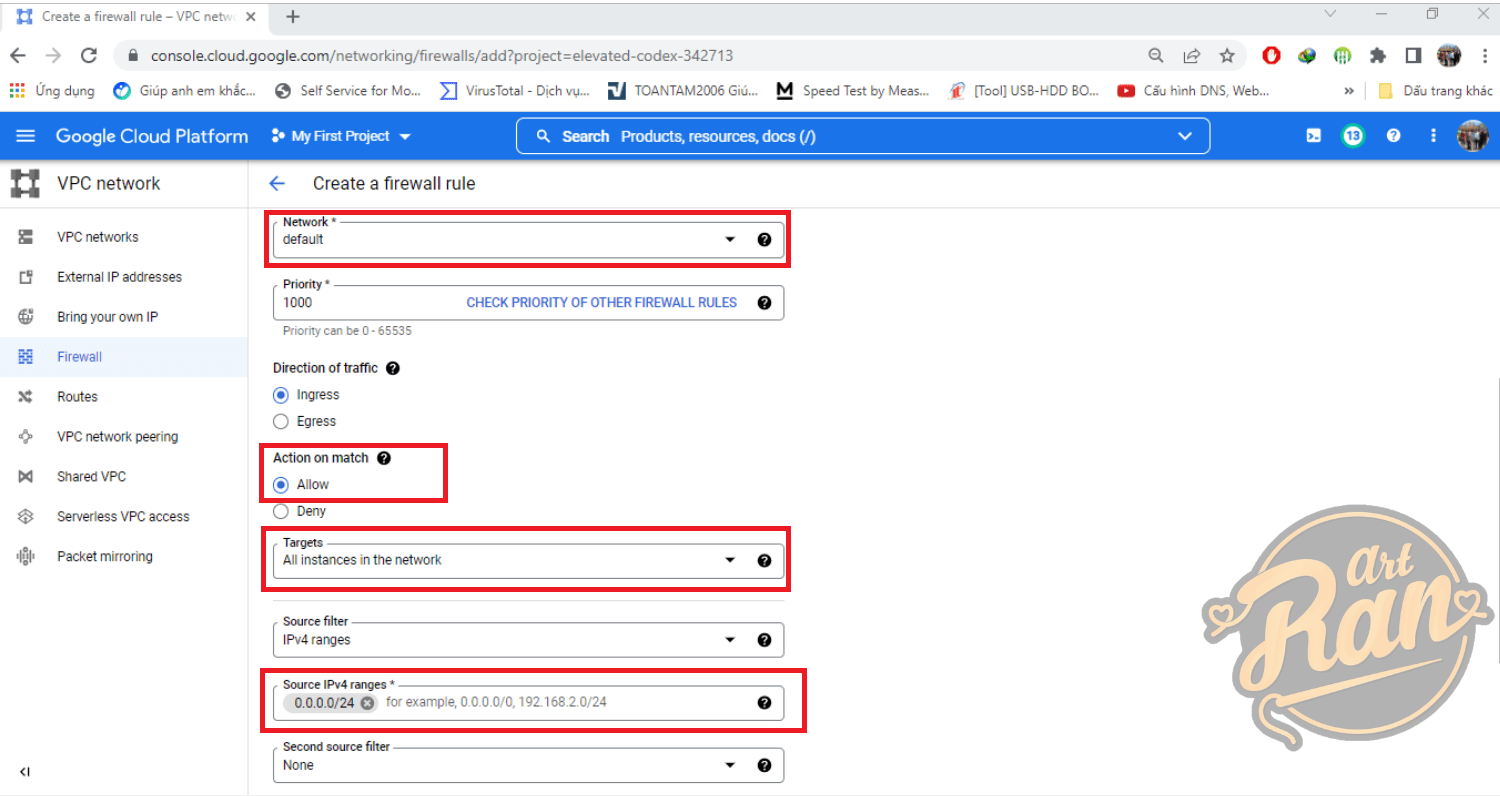Bookmark this page with the star icon

point(1227,56)
